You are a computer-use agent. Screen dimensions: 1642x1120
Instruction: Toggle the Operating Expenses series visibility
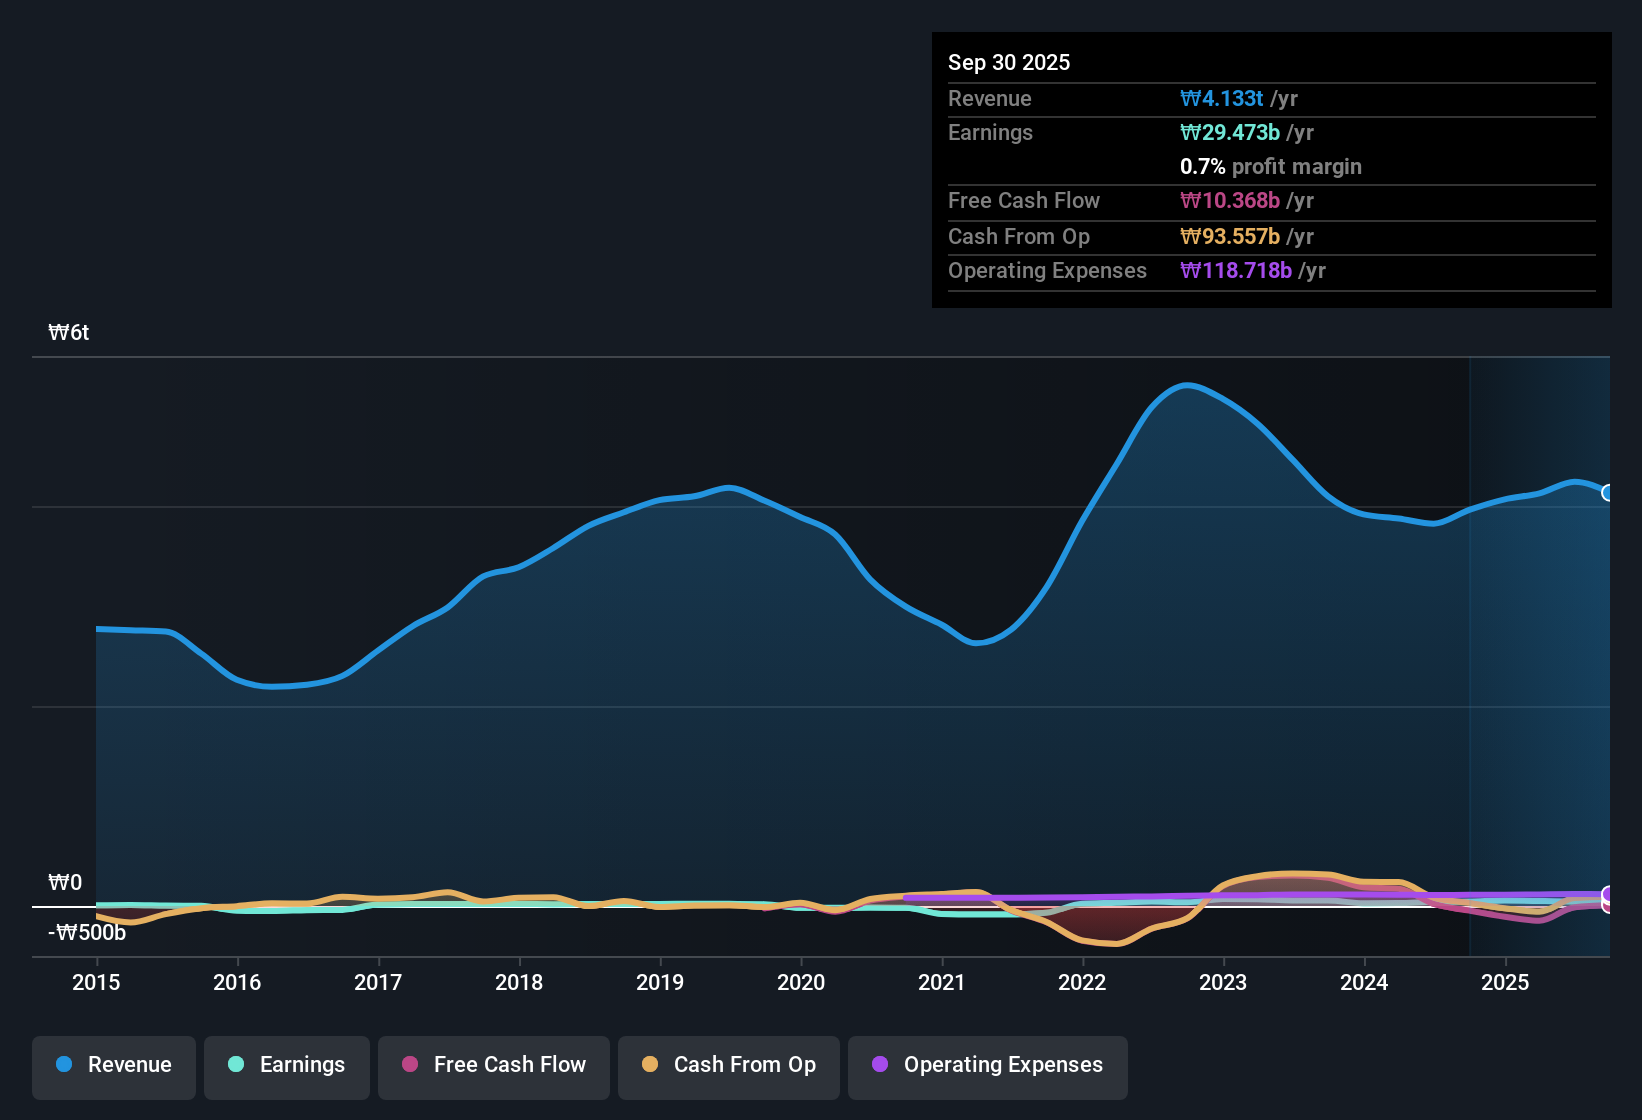click(987, 1067)
